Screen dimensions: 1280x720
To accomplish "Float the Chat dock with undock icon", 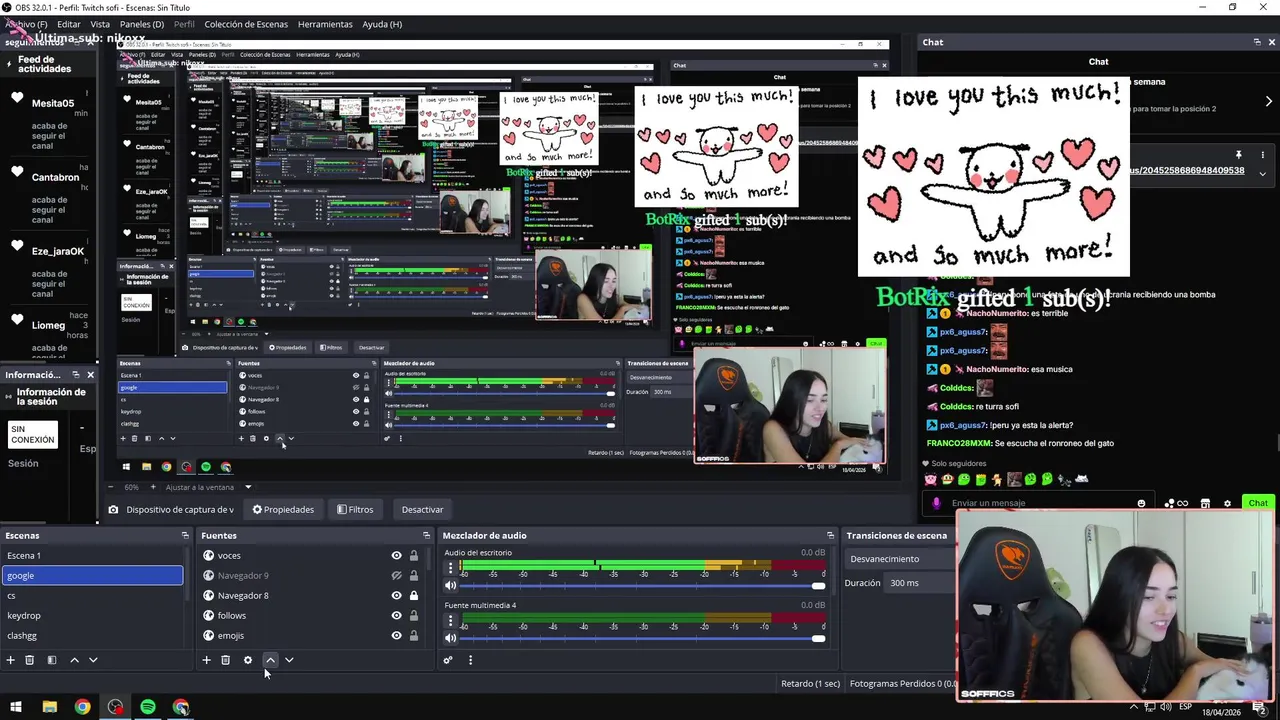I will (1257, 42).
